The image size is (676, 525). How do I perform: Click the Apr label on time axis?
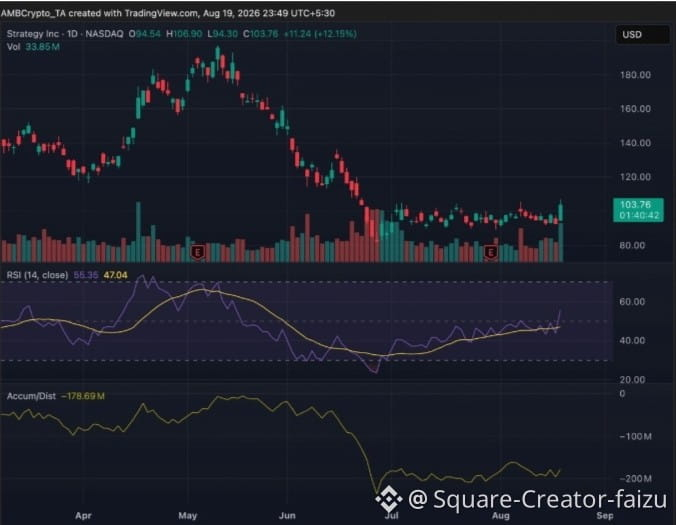click(x=83, y=516)
